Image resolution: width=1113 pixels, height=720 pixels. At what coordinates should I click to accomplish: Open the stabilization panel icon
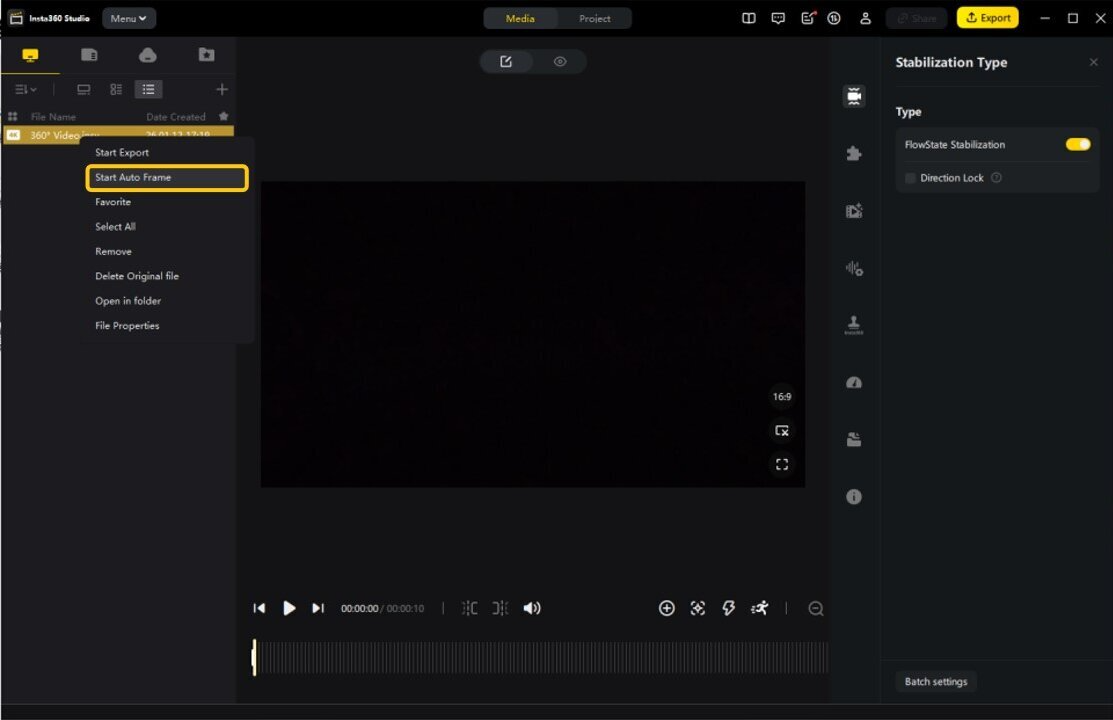click(x=854, y=96)
